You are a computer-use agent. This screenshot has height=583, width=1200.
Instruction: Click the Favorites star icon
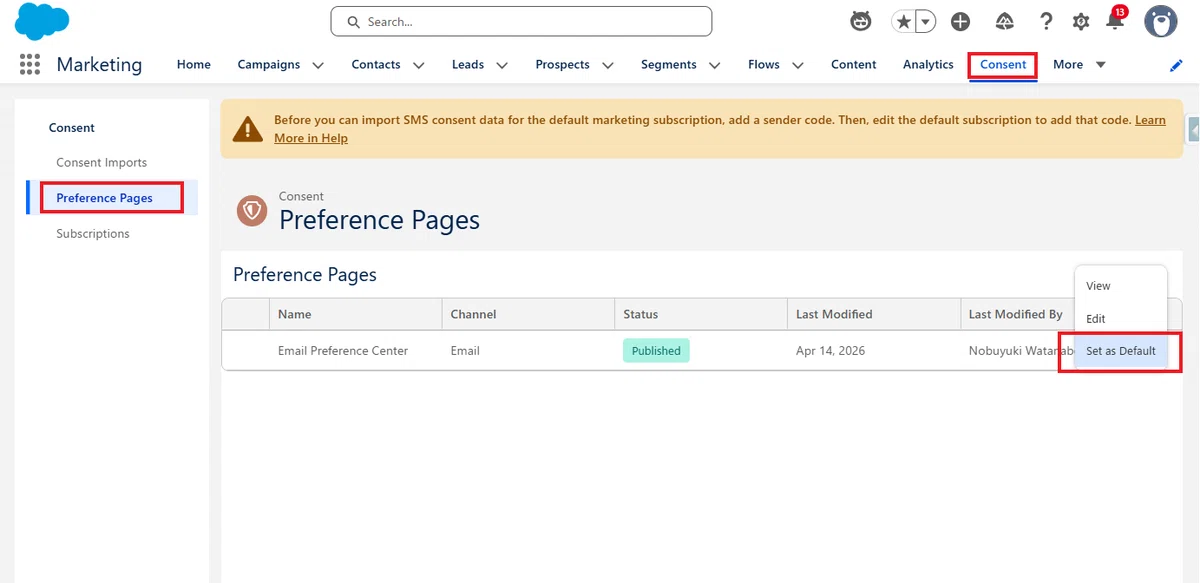click(903, 21)
